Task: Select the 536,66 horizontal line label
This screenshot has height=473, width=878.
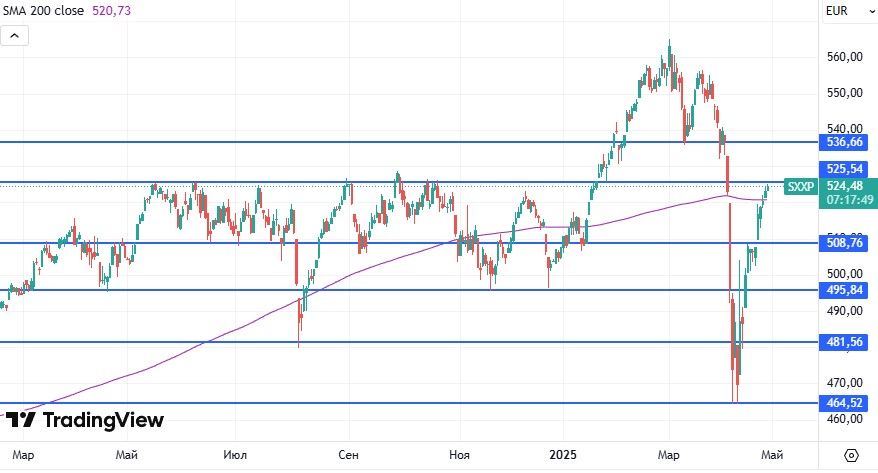Action: pos(844,143)
